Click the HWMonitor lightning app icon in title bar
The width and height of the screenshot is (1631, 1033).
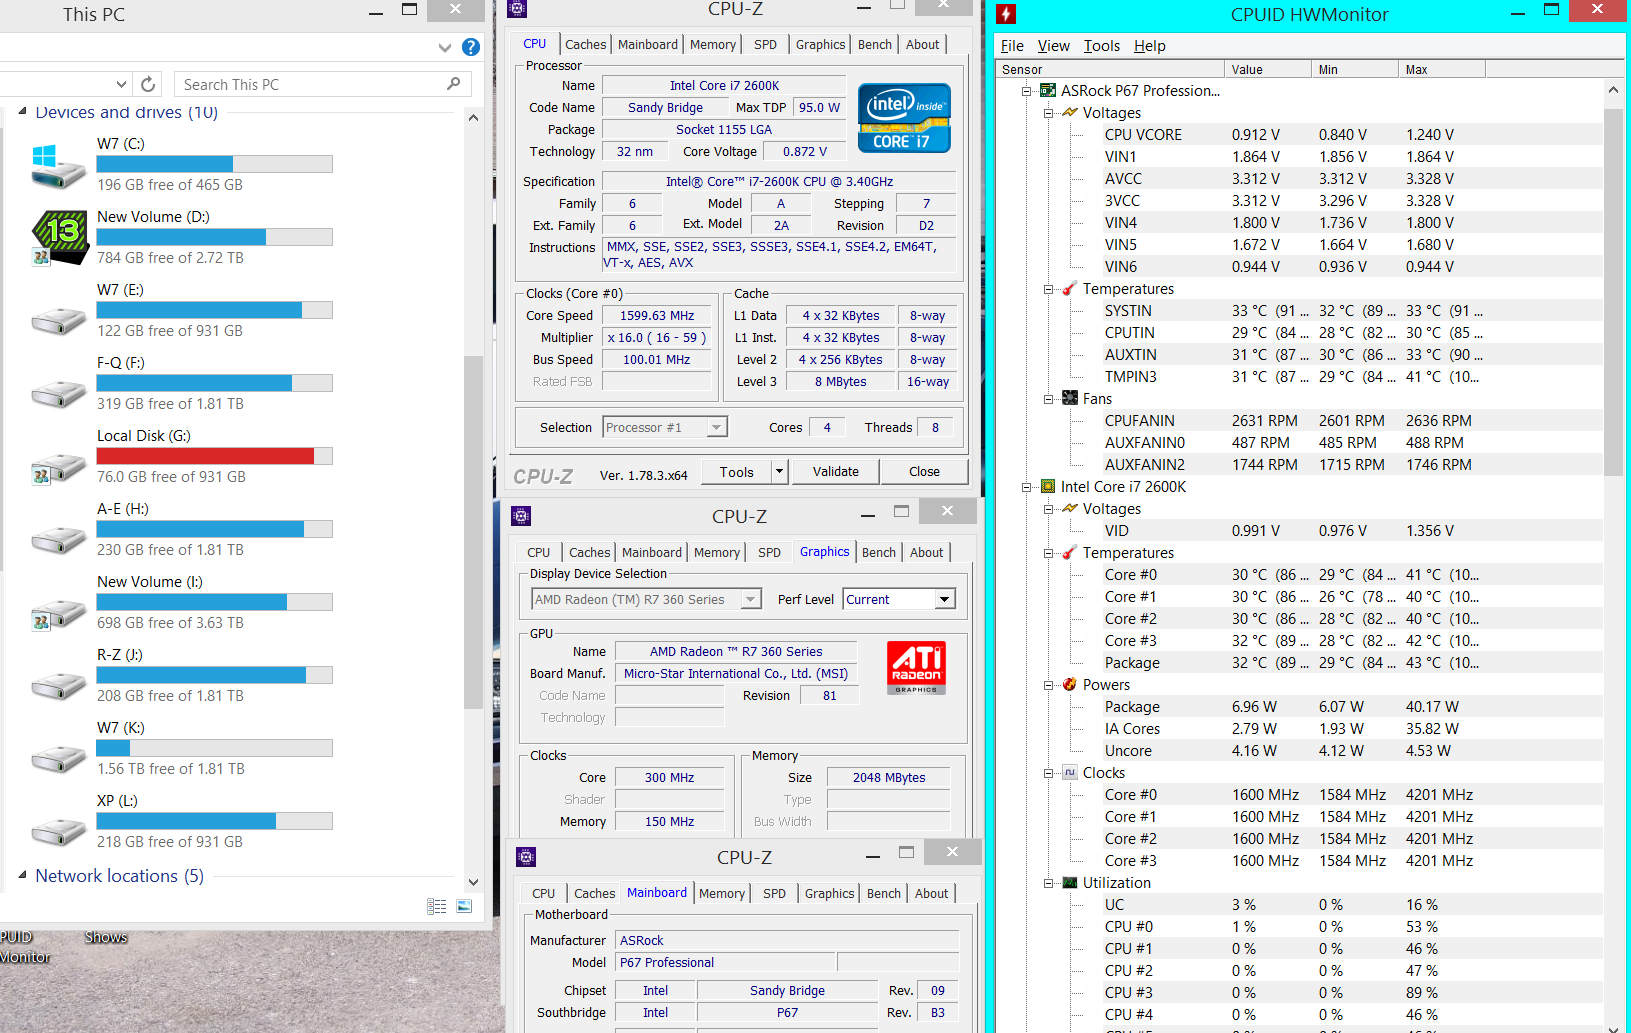click(x=1006, y=14)
